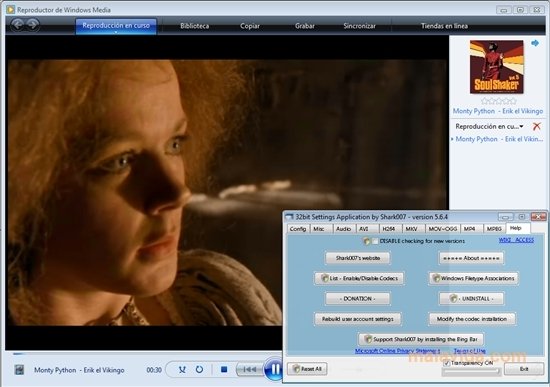Select the Reproducción en curso tab

[116, 26]
